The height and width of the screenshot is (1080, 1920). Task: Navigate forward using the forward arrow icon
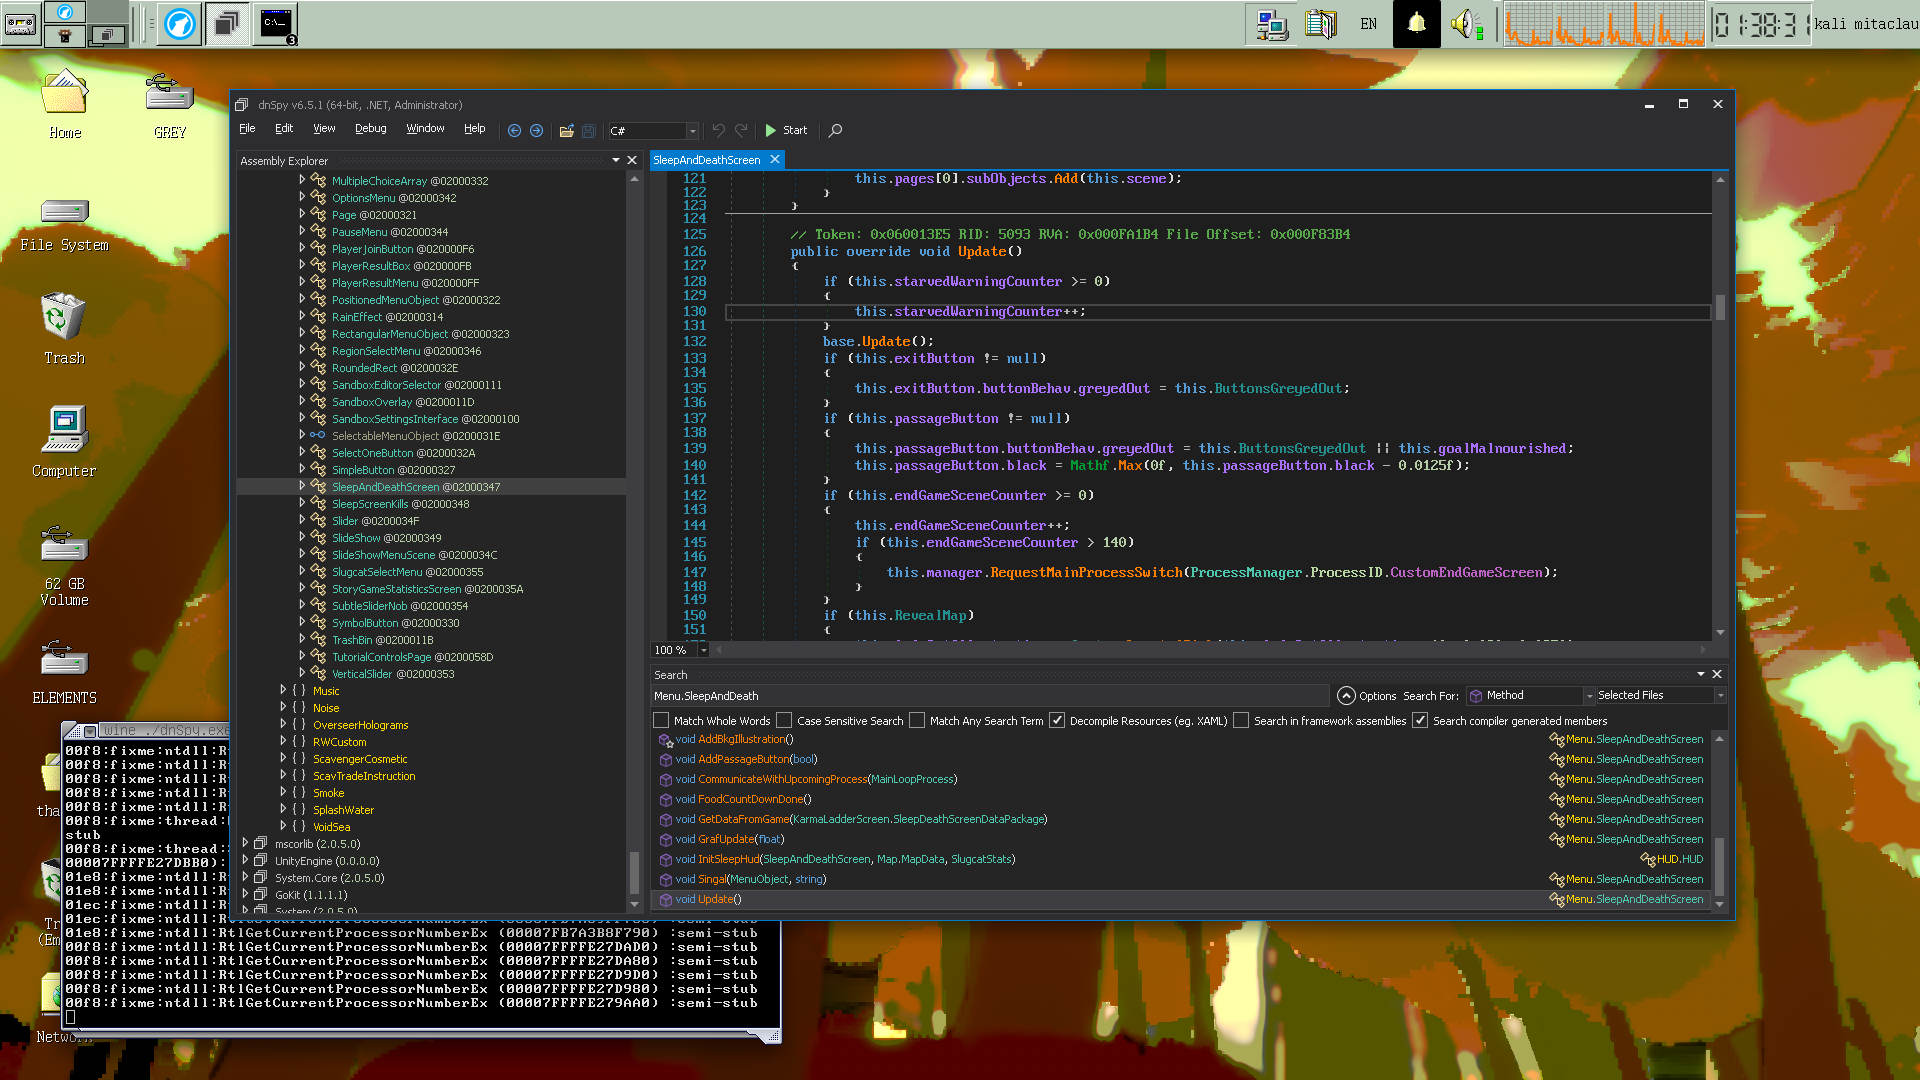point(537,130)
